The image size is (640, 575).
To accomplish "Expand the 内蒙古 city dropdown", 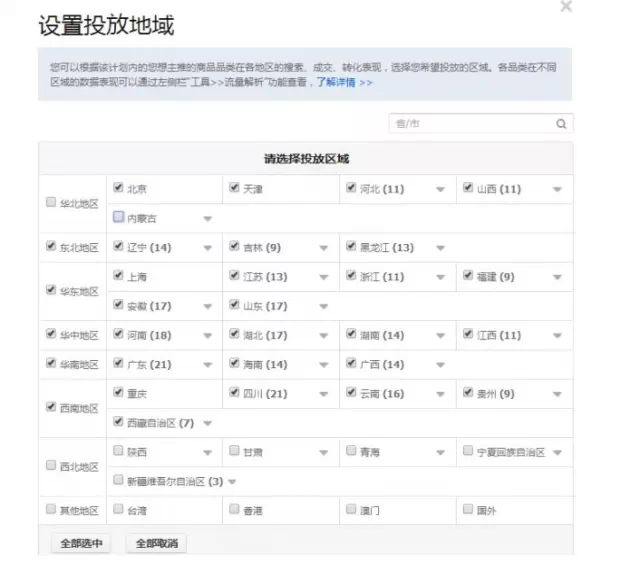I will (208, 219).
